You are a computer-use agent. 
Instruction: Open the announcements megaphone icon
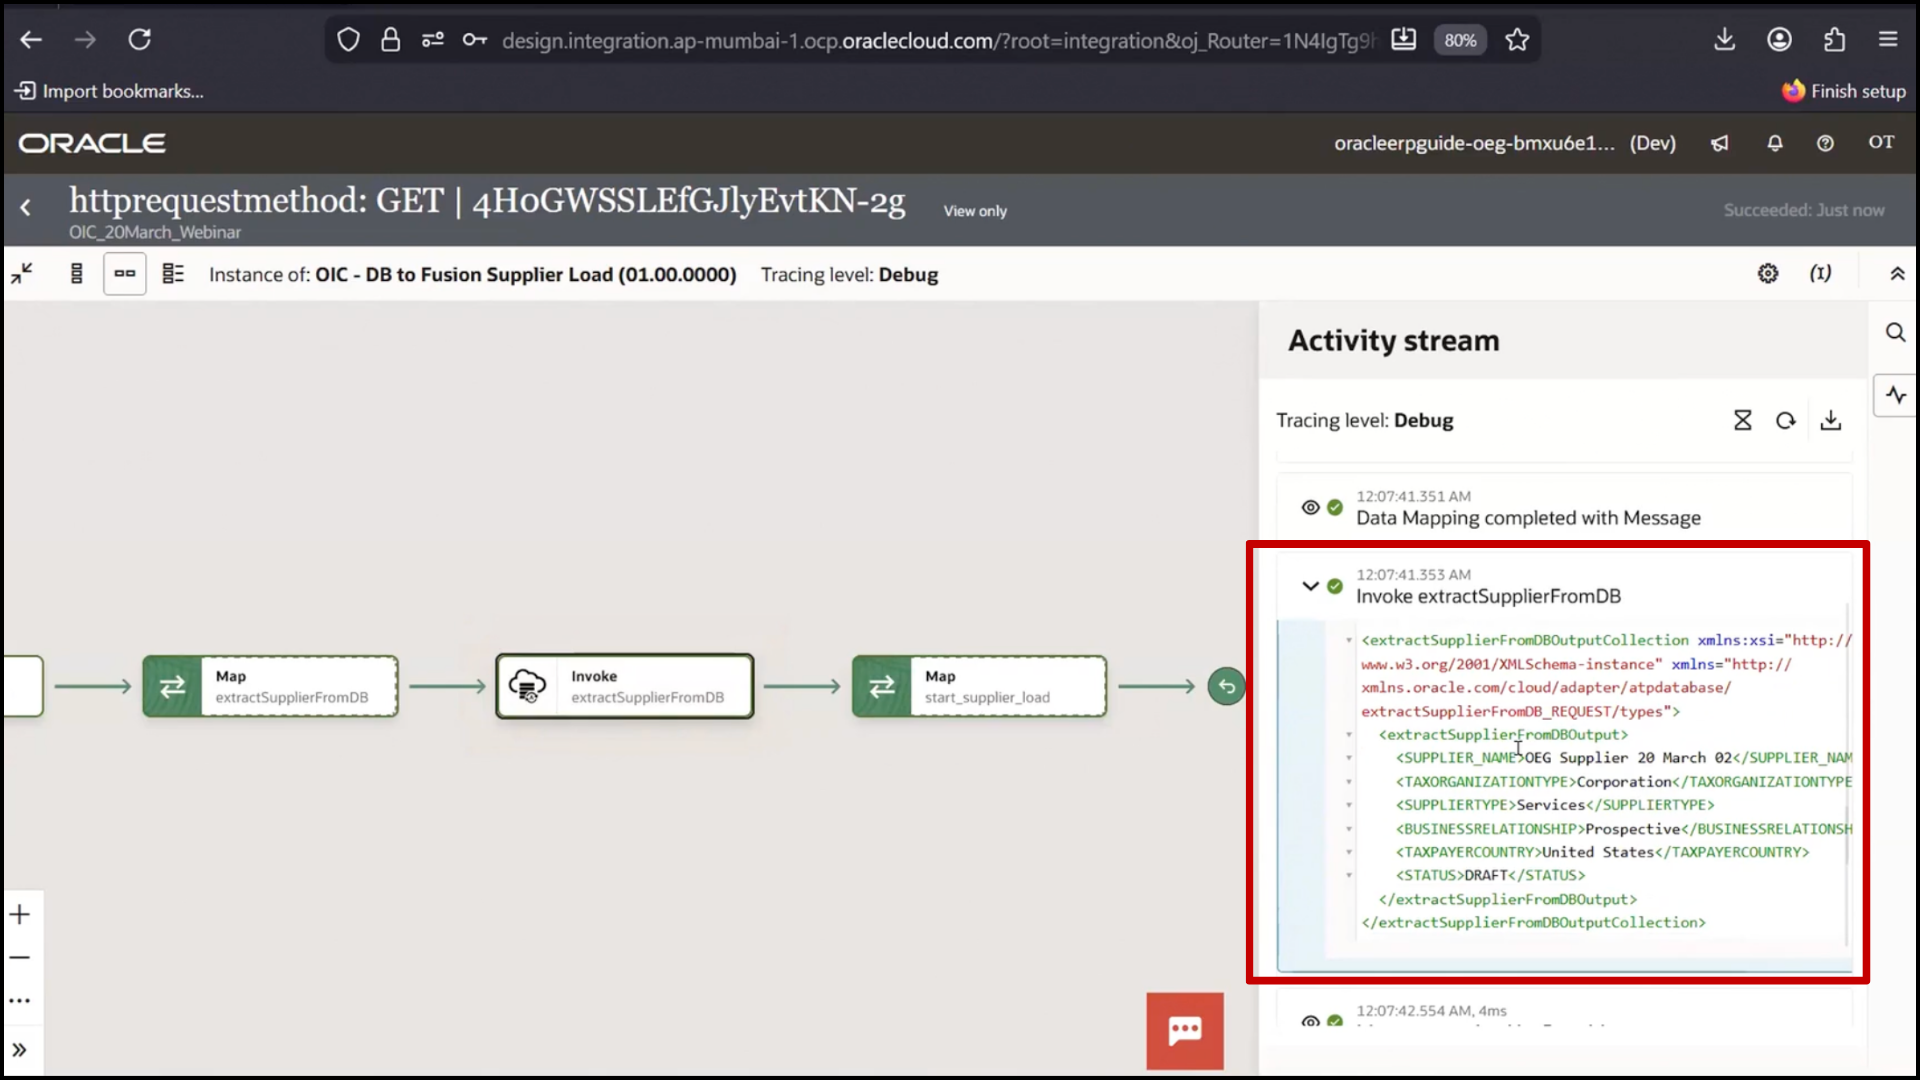(x=1719, y=143)
